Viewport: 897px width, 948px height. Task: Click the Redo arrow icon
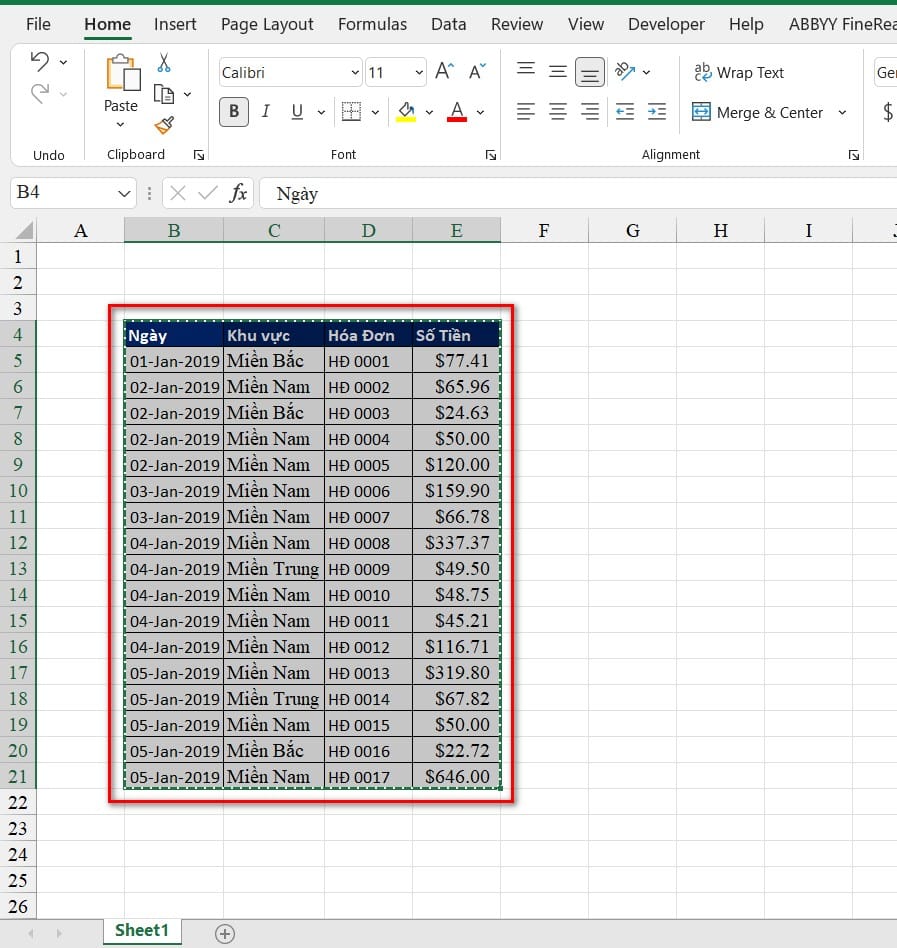tap(39, 93)
